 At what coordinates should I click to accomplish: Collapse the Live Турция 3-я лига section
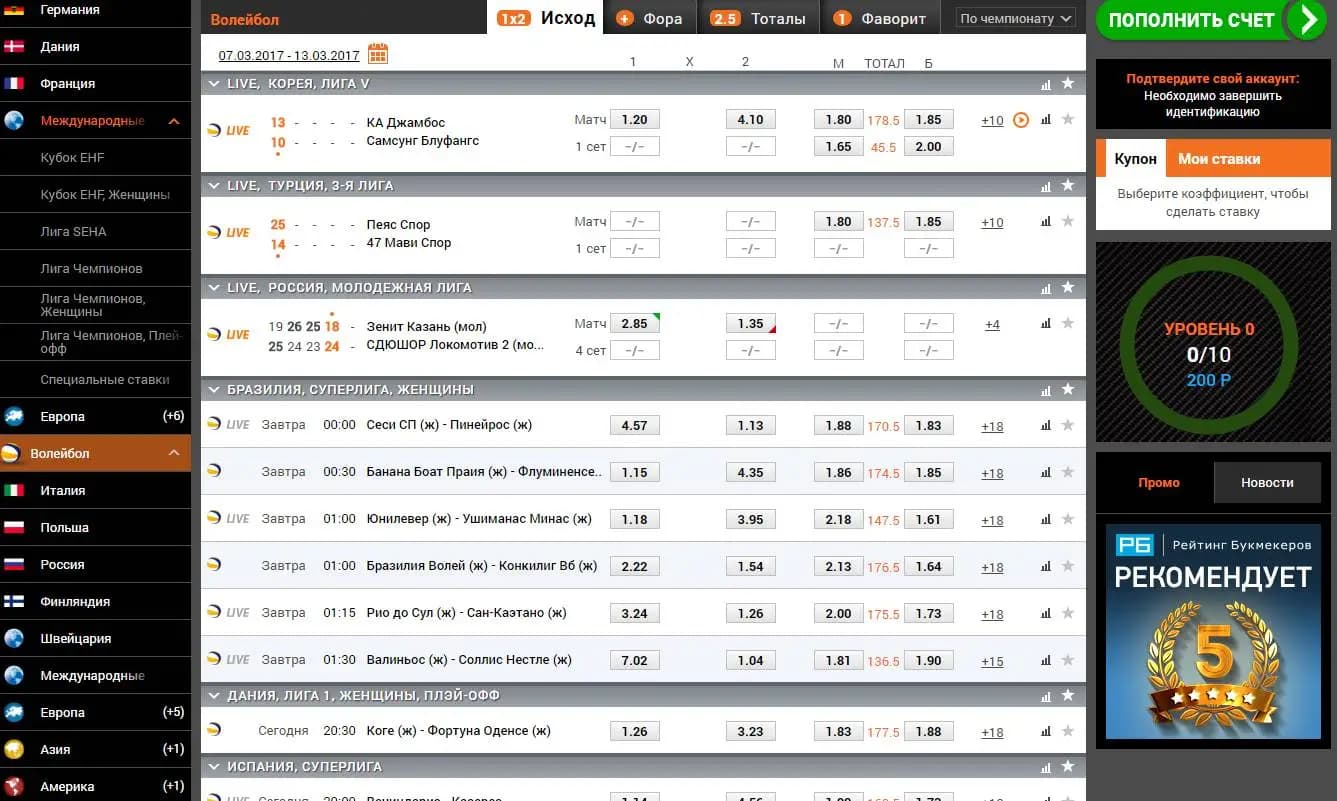coord(214,186)
